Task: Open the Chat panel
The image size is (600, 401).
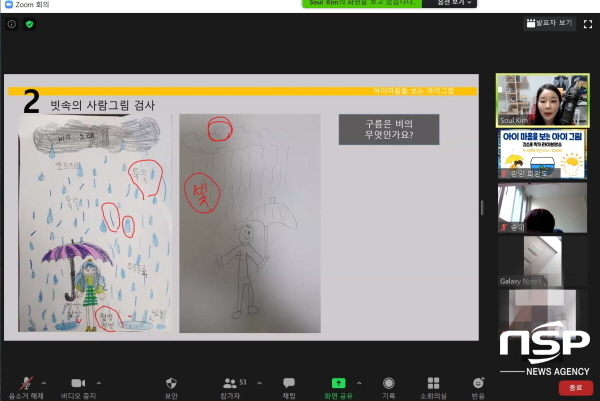Action: tap(289, 385)
